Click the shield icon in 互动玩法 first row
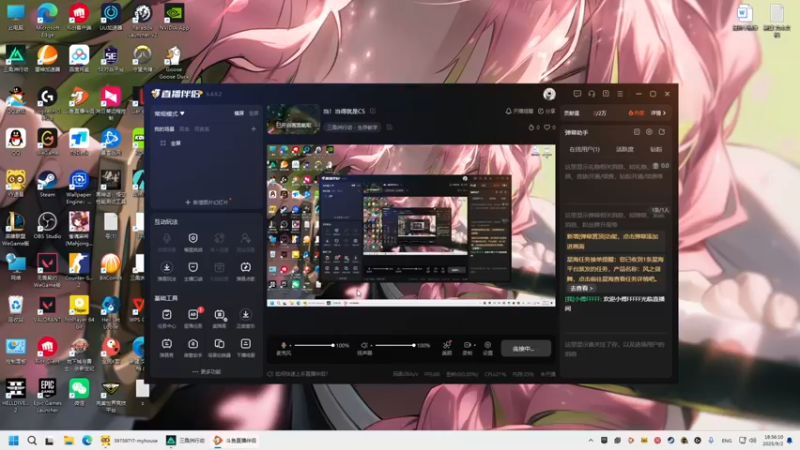 [x=193, y=238]
